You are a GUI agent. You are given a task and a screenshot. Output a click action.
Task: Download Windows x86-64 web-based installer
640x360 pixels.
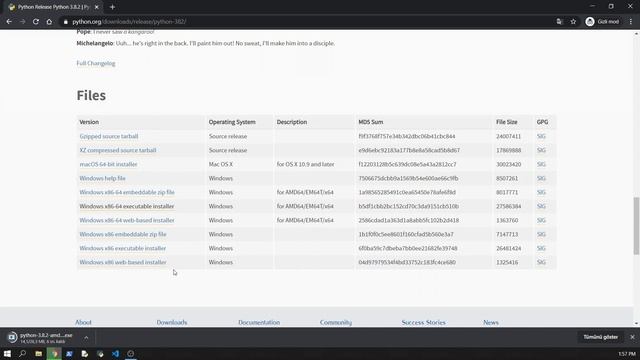pyautogui.click(x=127, y=220)
